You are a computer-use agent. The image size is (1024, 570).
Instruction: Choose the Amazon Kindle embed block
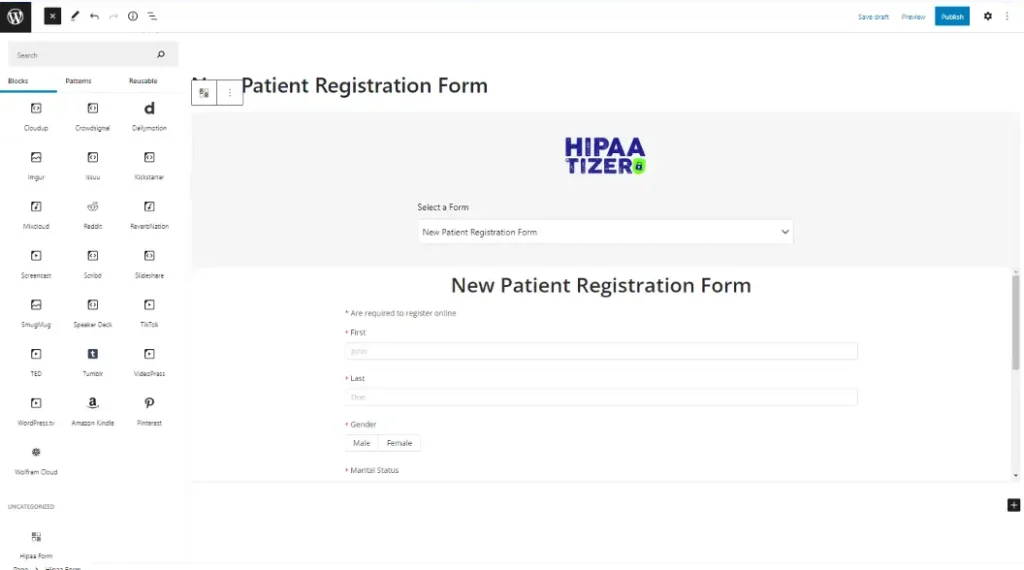[x=93, y=408]
